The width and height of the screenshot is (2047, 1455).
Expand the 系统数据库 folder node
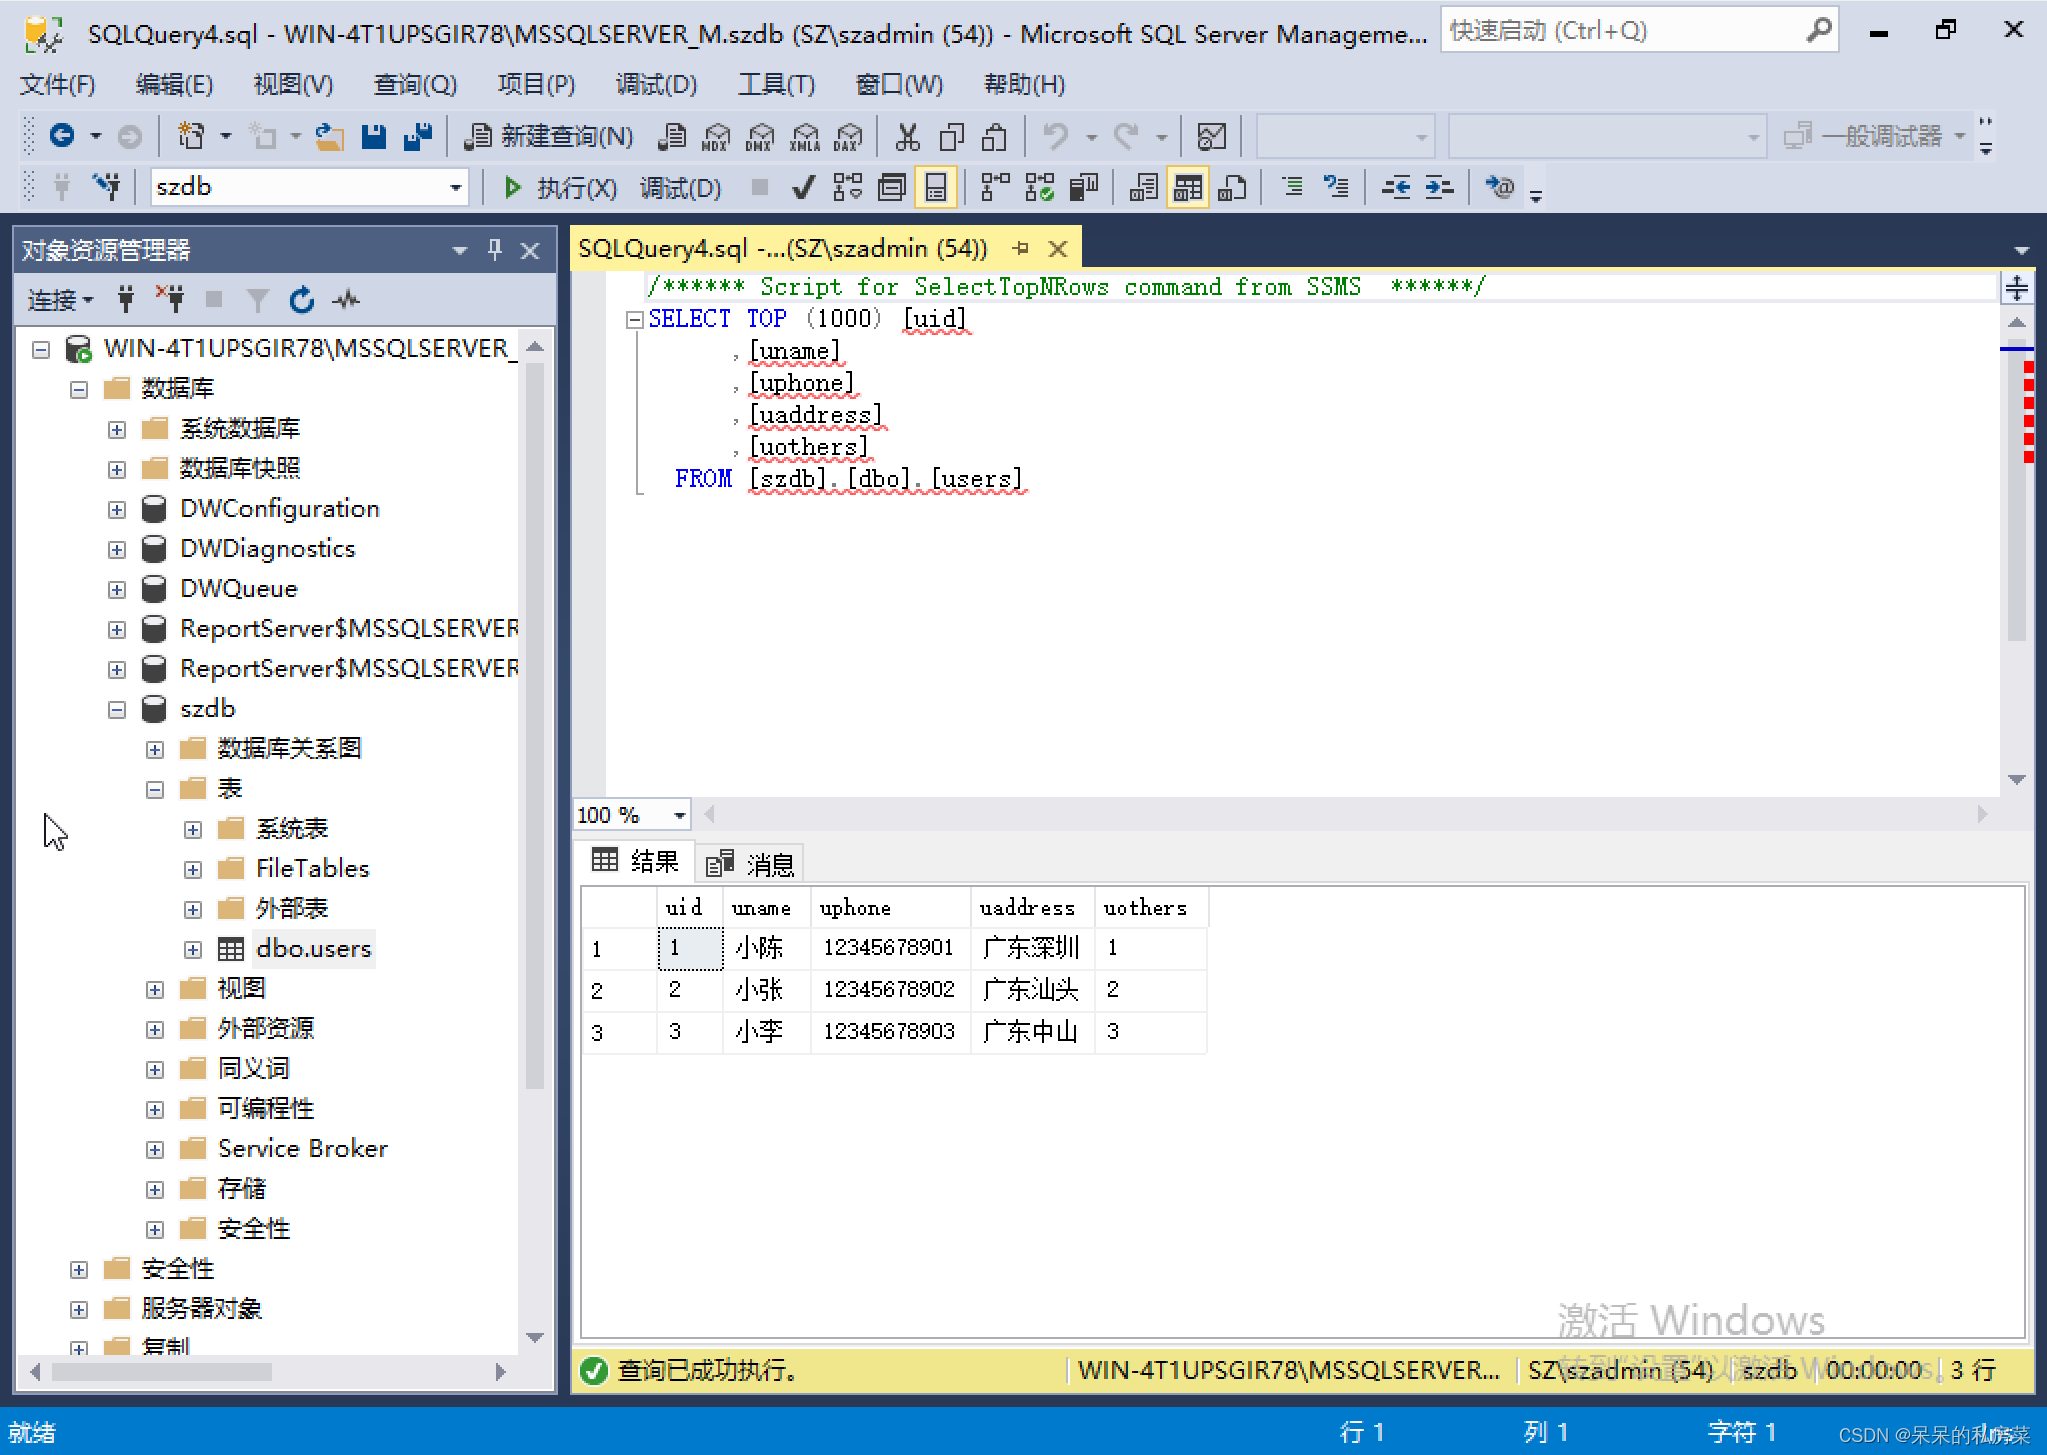pos(117,429)
